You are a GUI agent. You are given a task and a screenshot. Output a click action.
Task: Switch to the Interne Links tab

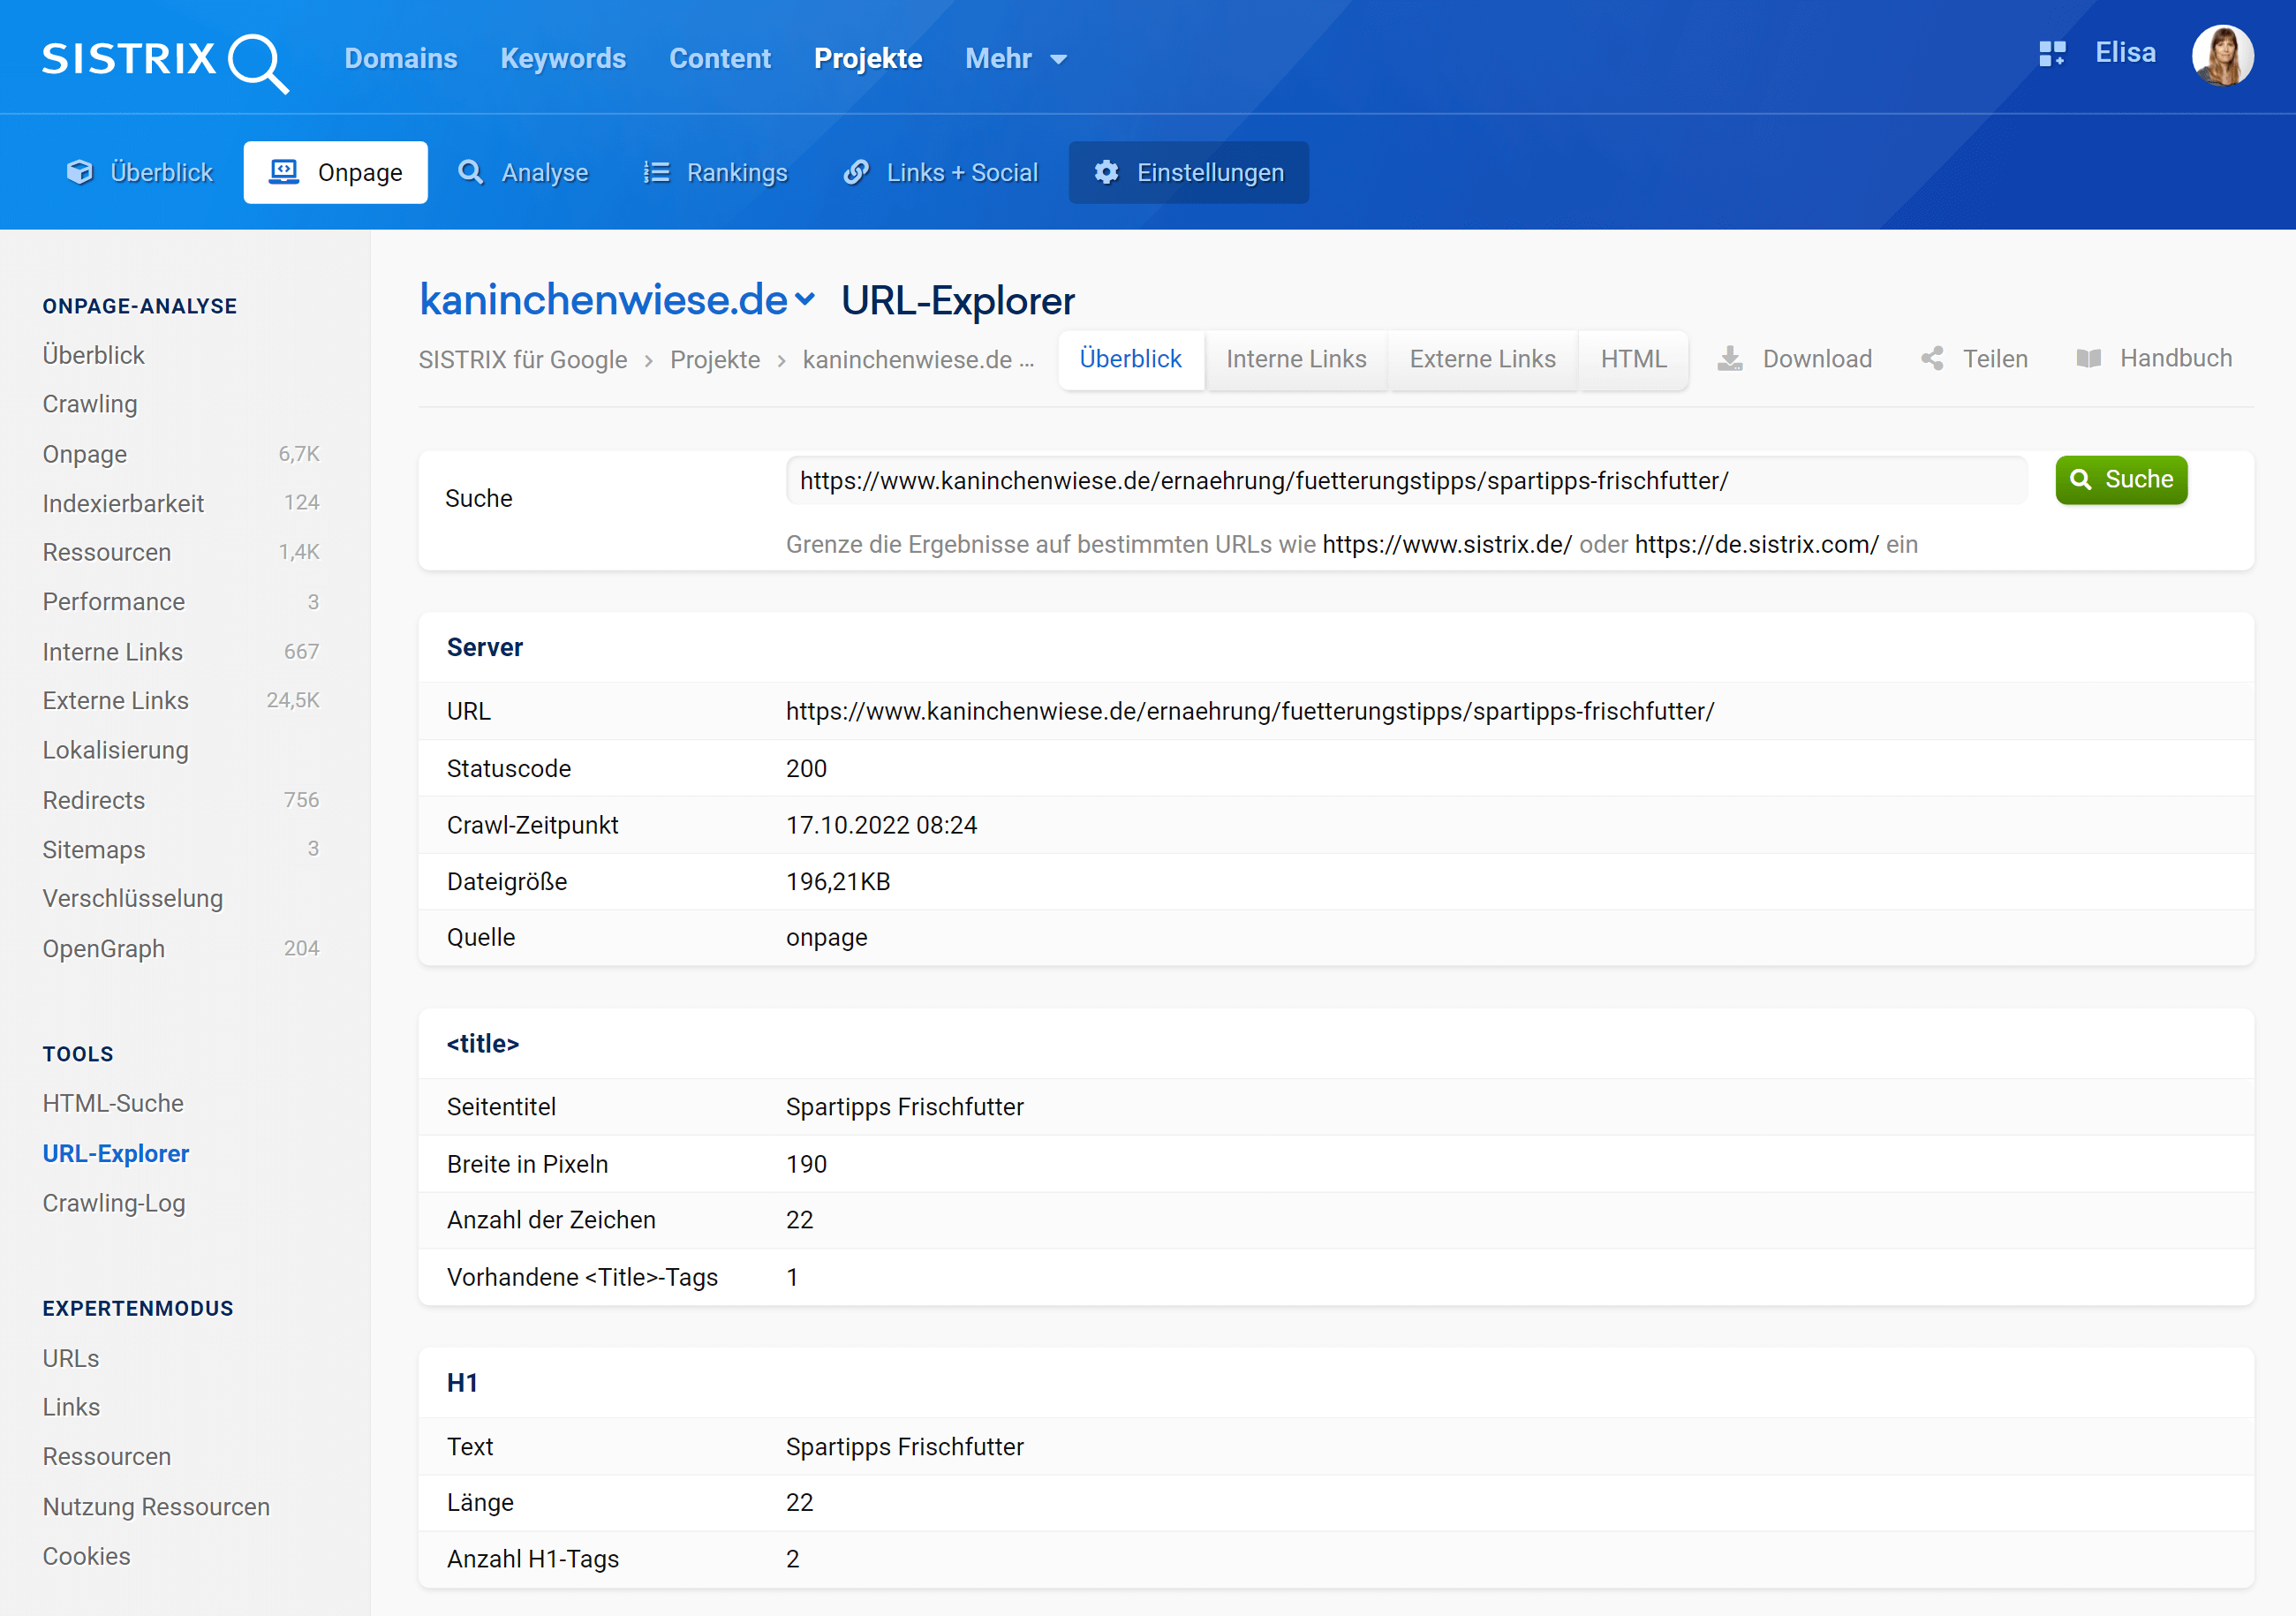pyautogui.click(x=1296, y=359)
